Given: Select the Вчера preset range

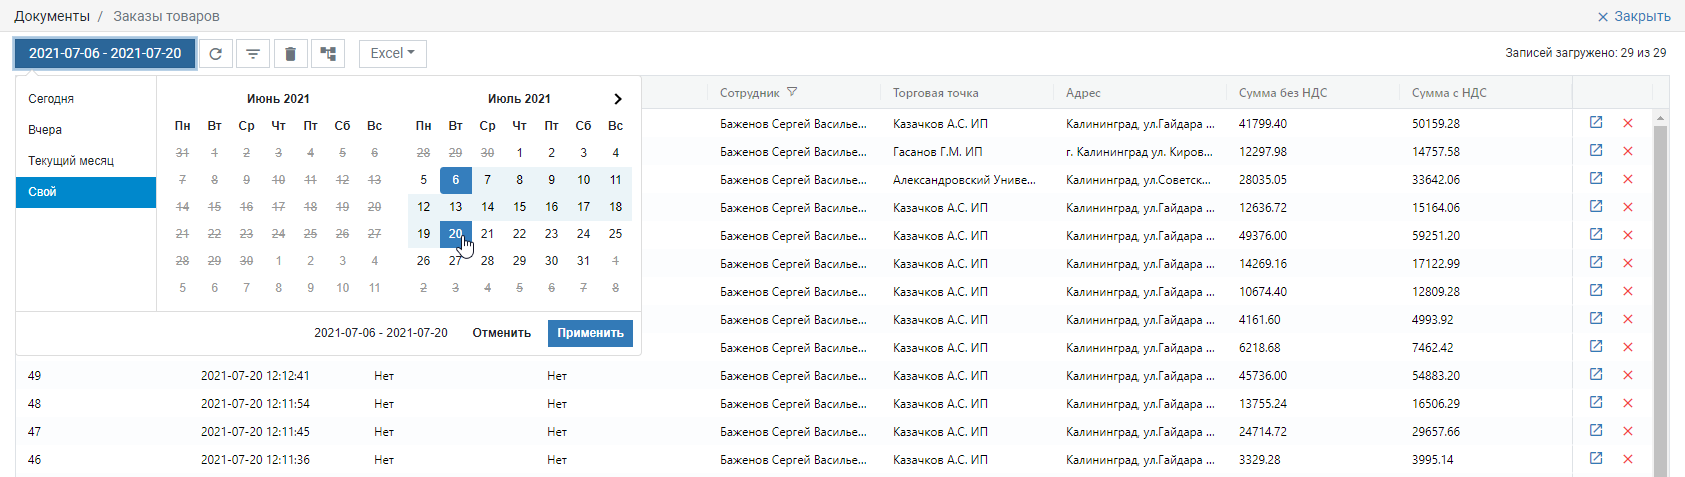Looking at the screenshot, I should 86,130.
